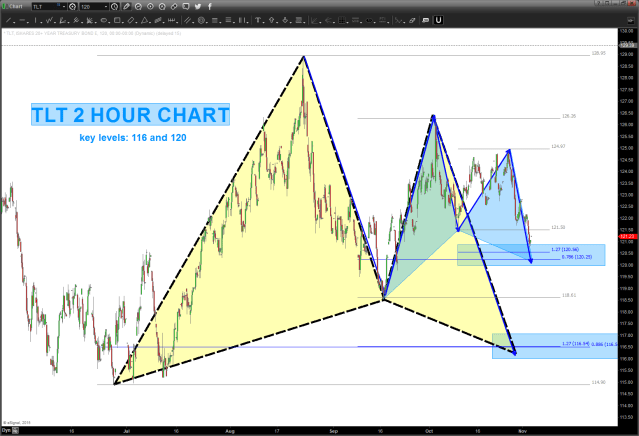
Task: Click the 124.97 price level label
Action: (x=558, y=146)
